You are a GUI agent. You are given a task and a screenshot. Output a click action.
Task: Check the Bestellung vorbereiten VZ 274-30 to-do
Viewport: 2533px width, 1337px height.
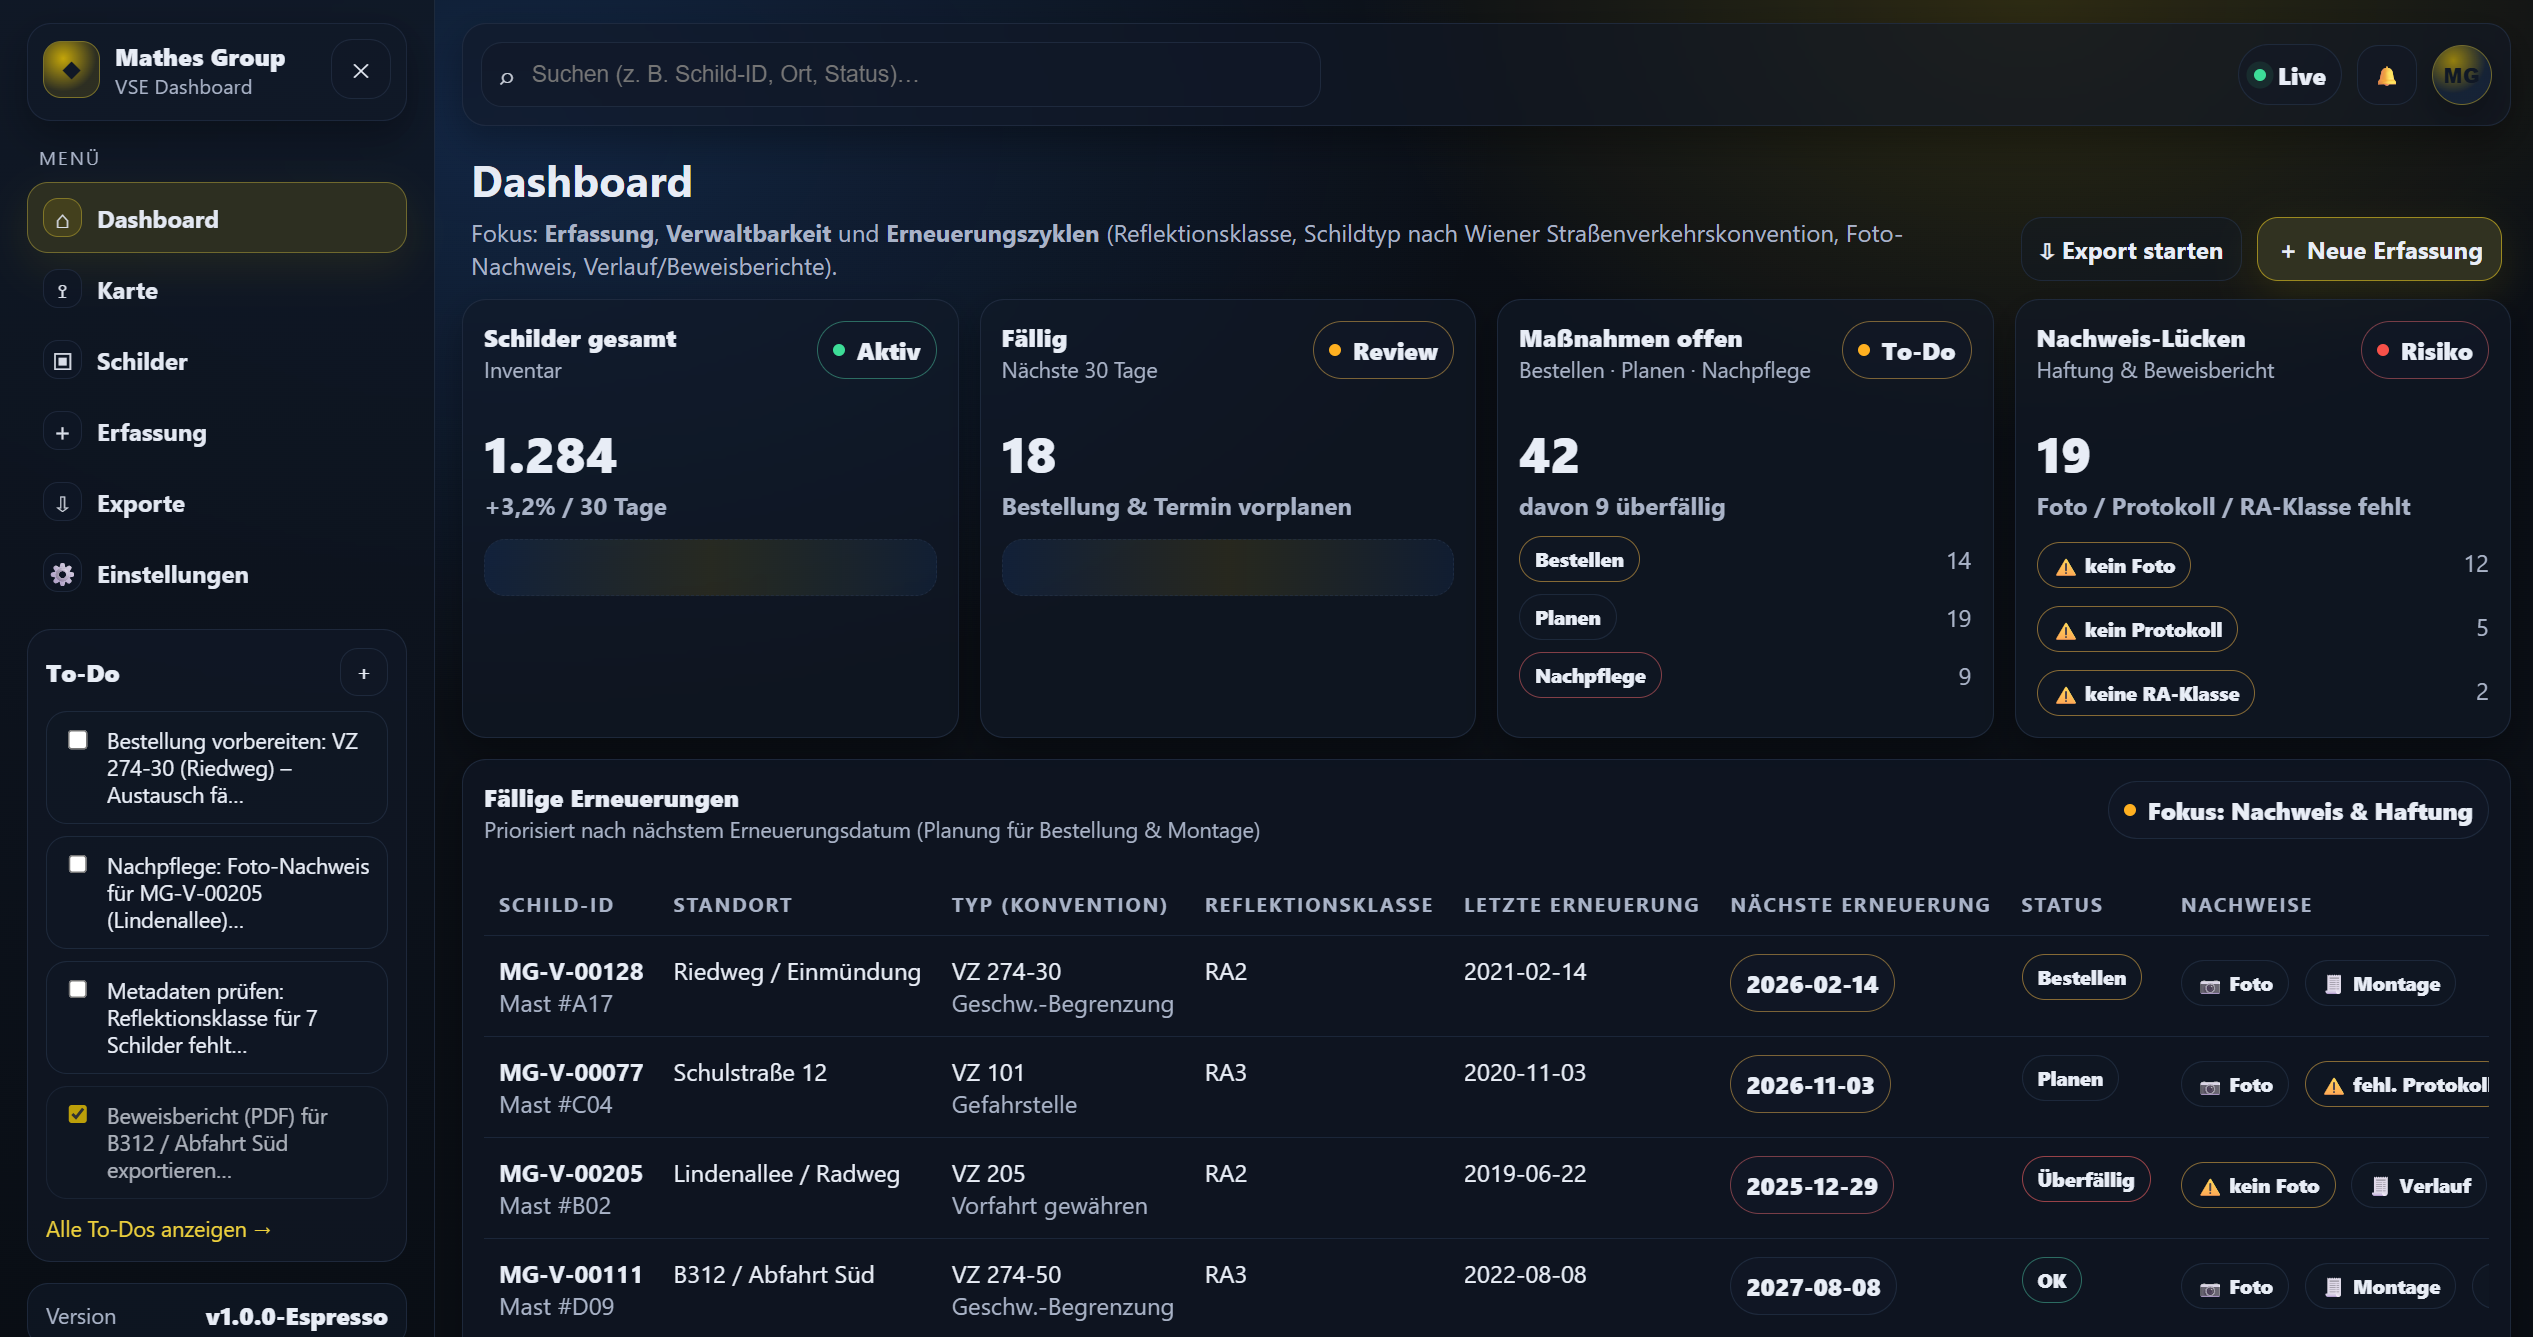[77, 740]
